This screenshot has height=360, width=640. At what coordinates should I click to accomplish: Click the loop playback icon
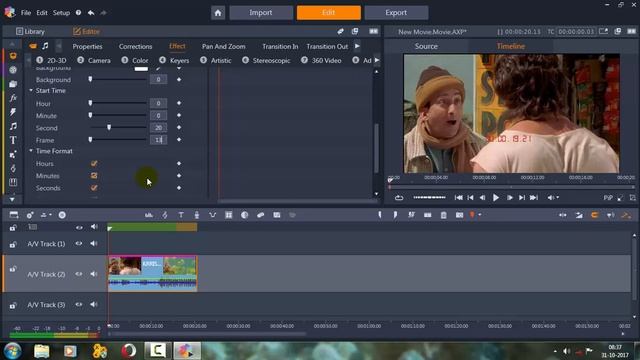399,198
